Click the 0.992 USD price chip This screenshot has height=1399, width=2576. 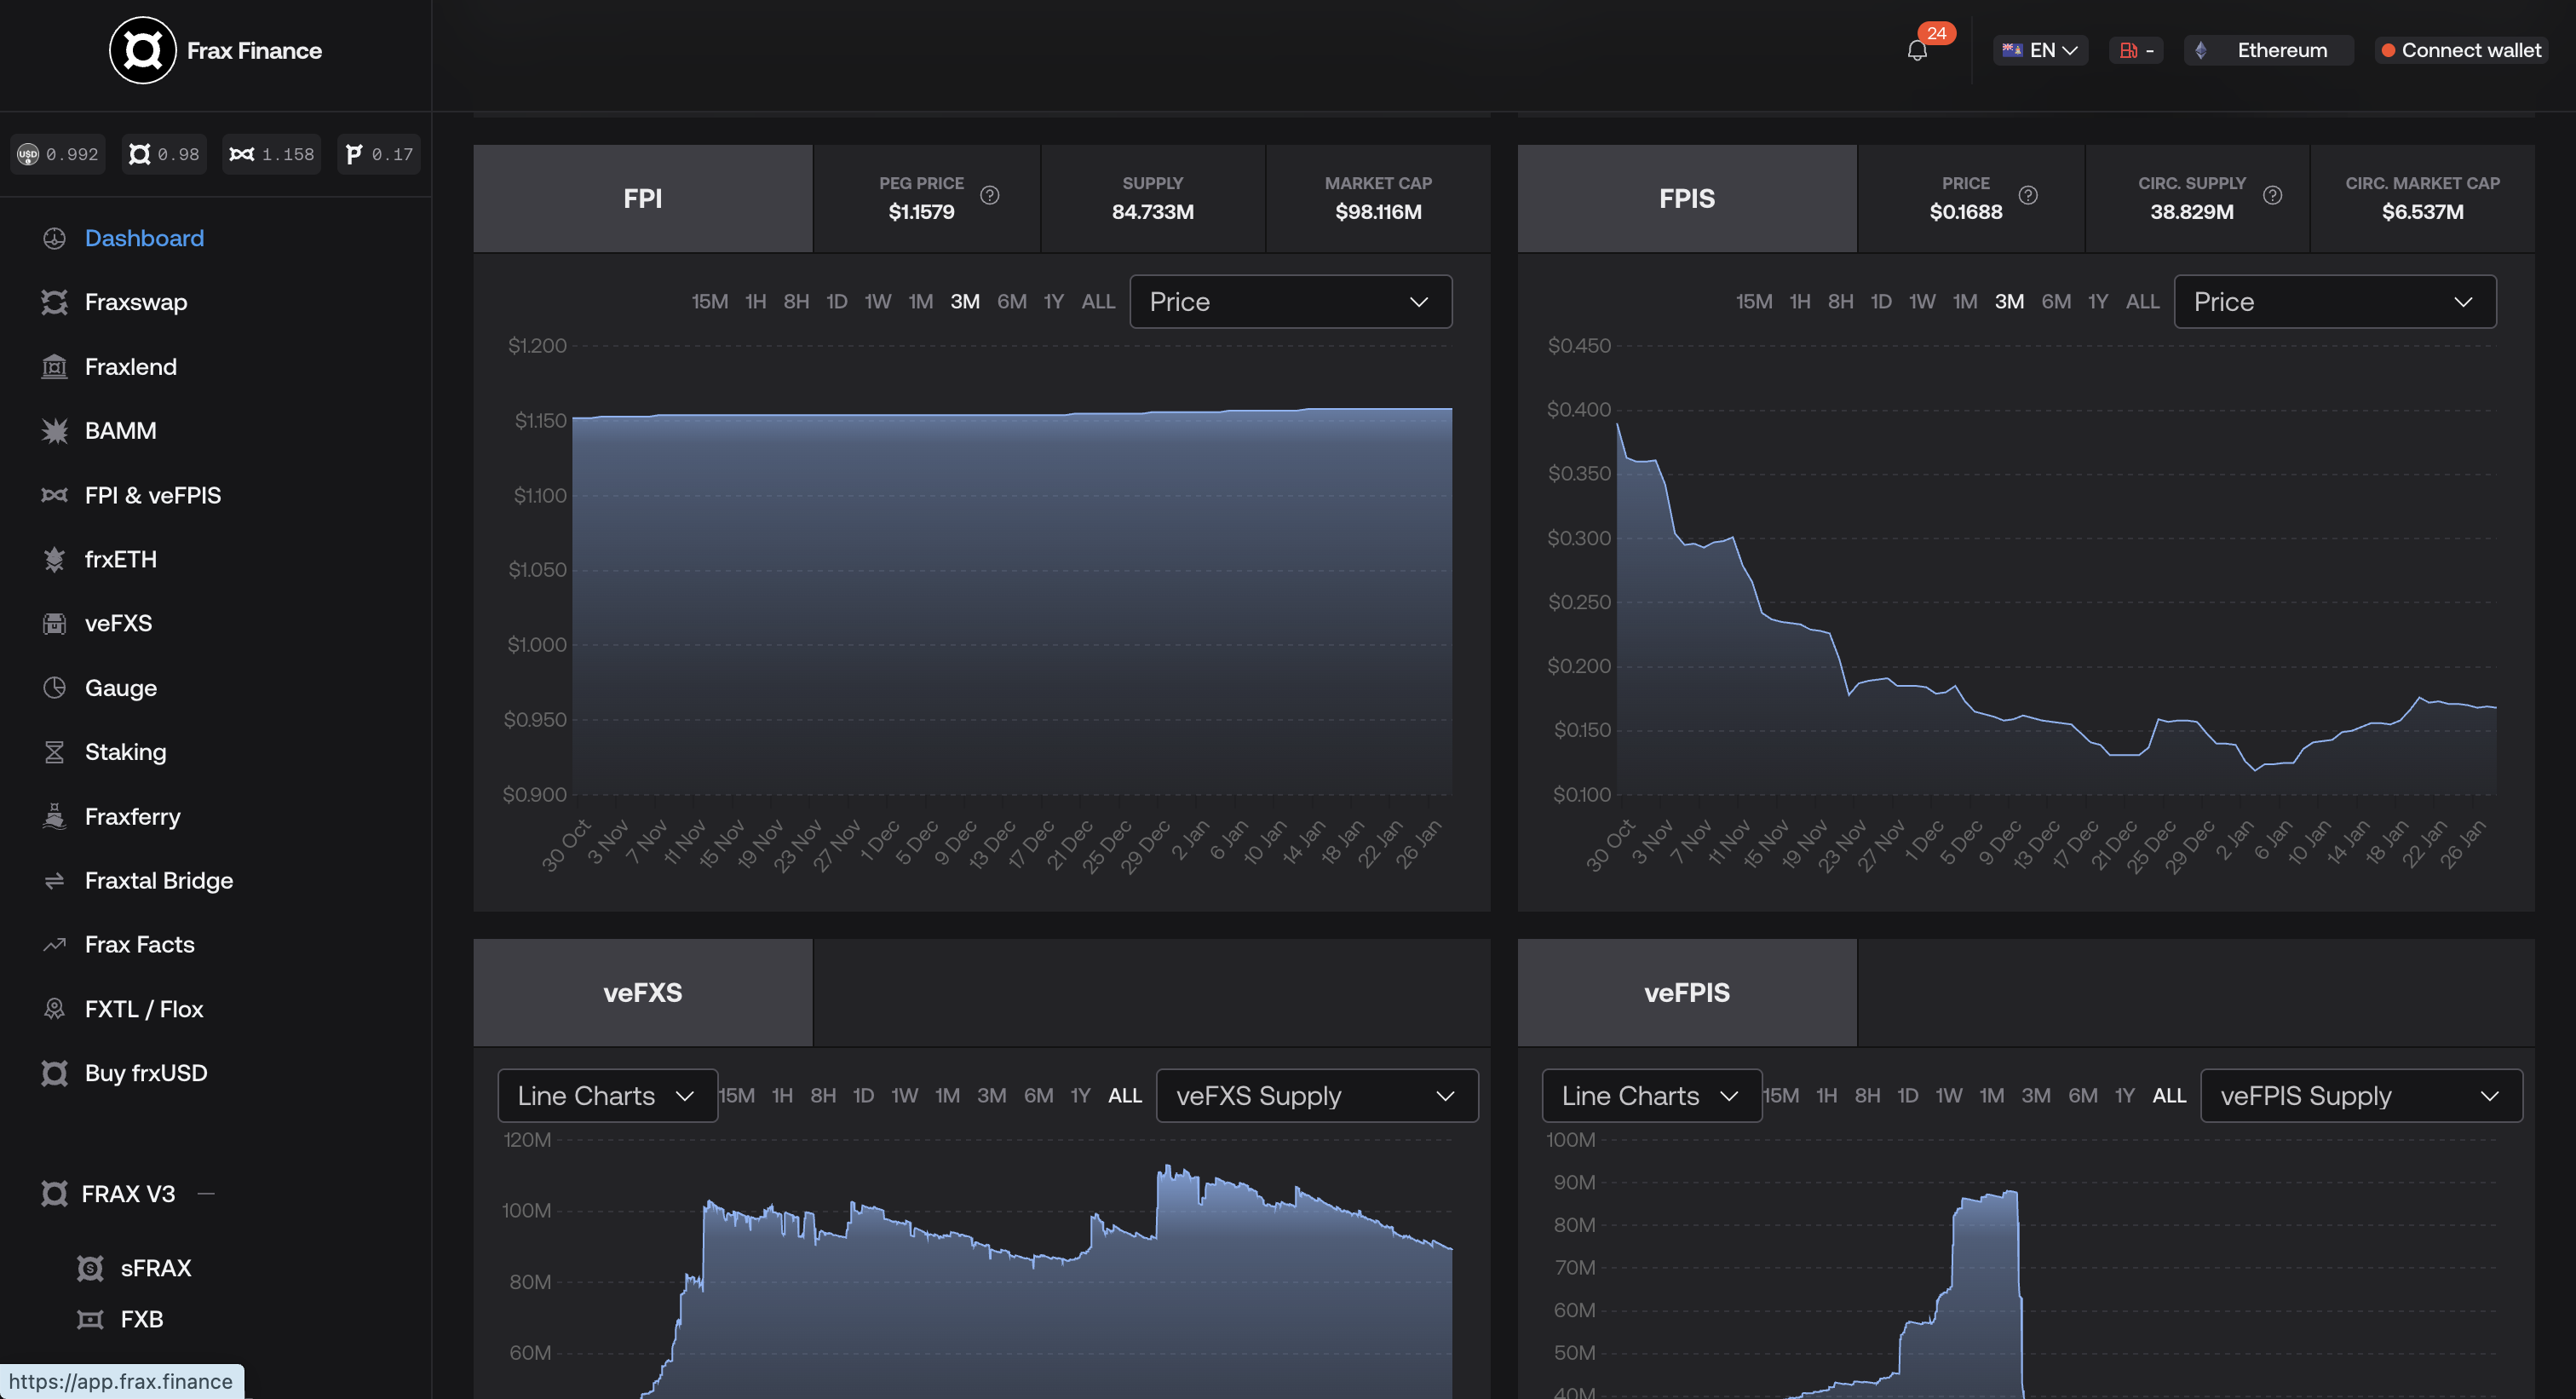[58, 154]
